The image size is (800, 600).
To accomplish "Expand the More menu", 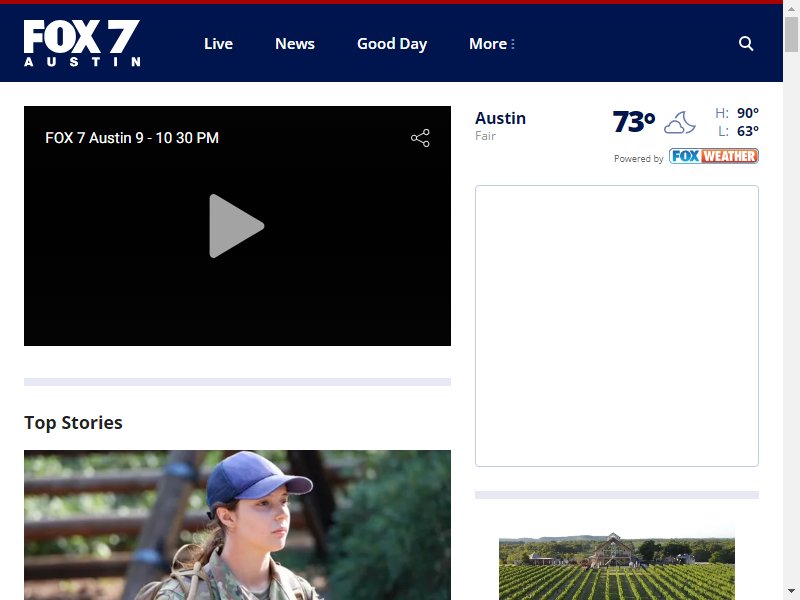I will 492,44.
